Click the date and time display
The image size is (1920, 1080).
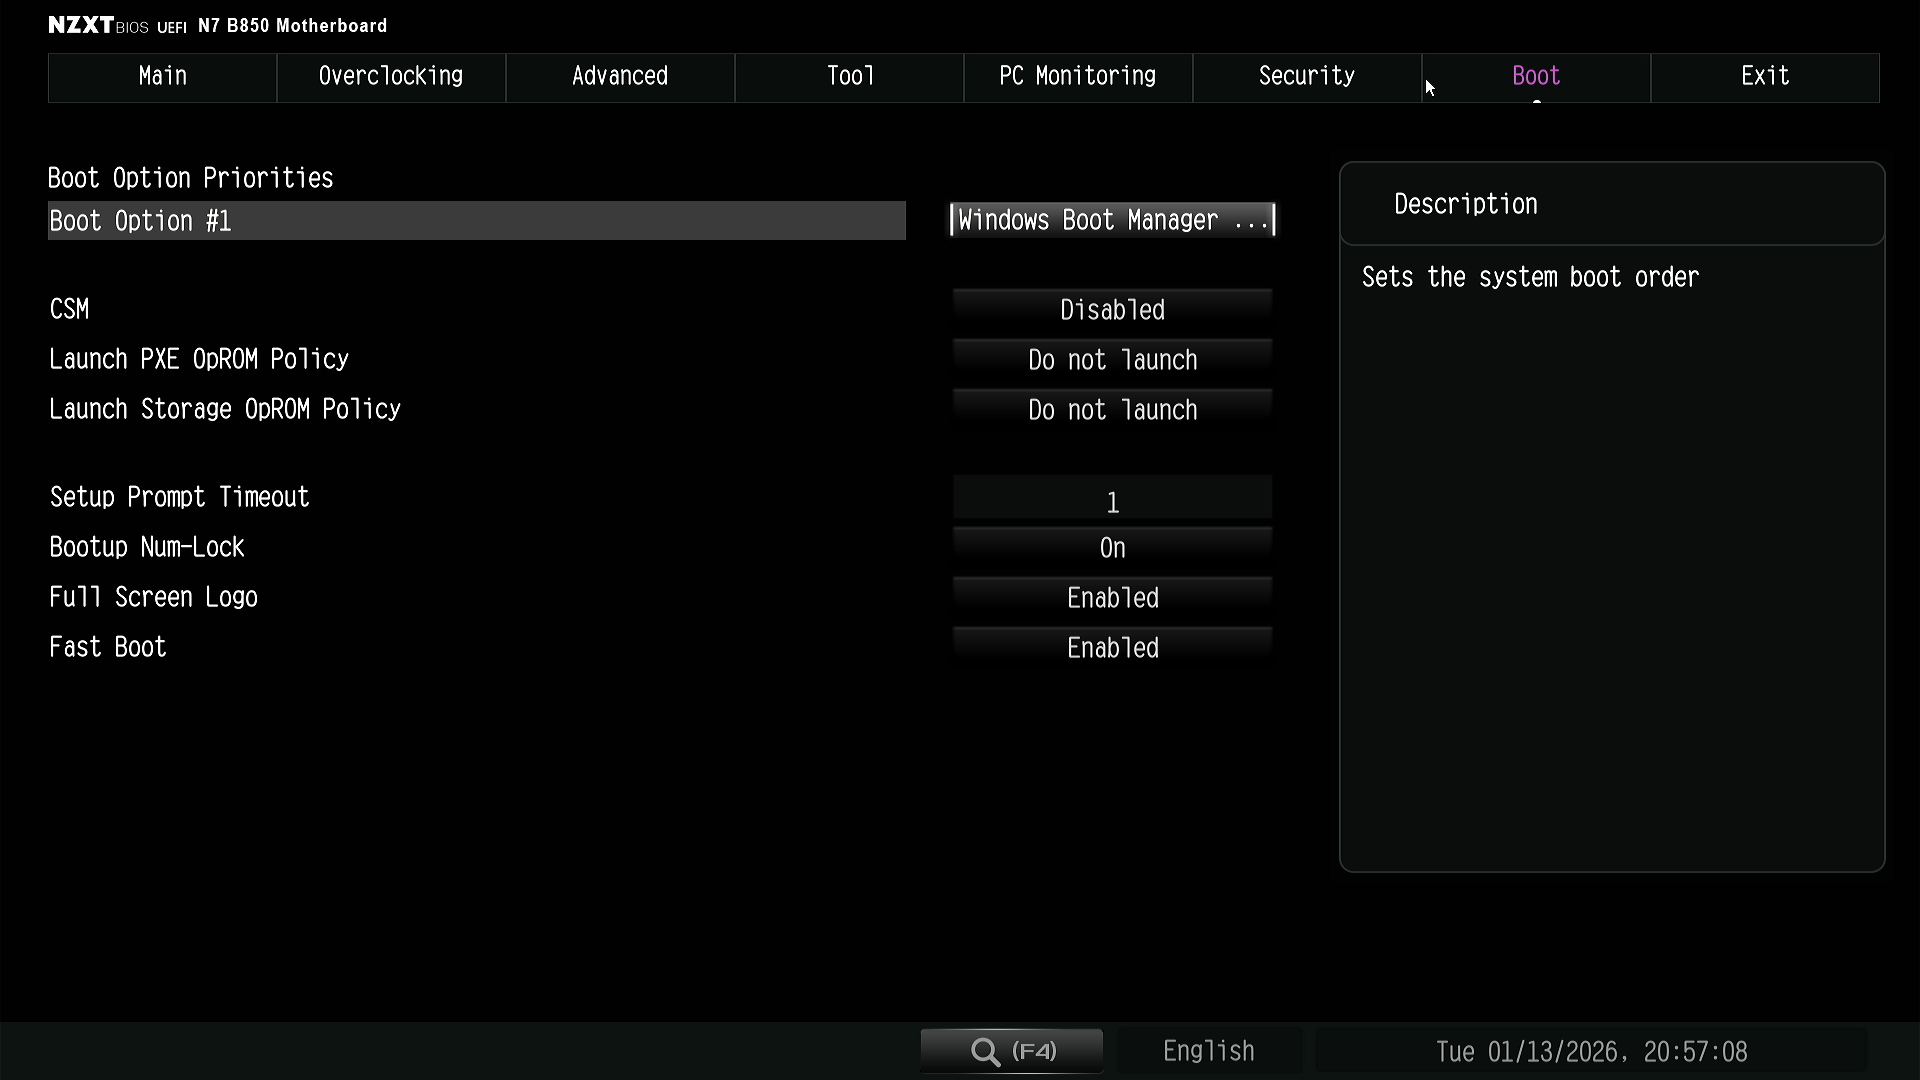pos(1591,1052)
